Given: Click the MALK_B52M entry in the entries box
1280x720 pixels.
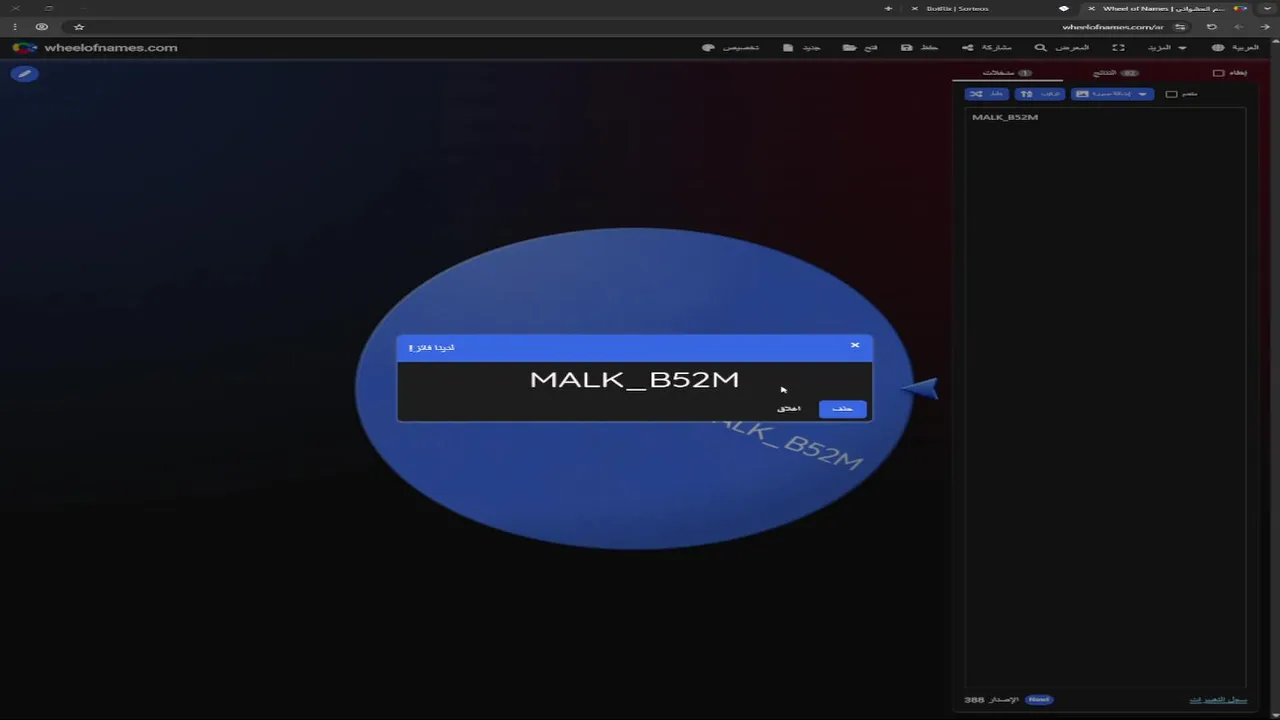Looking at the screenshot, I should click(1005, 117).
